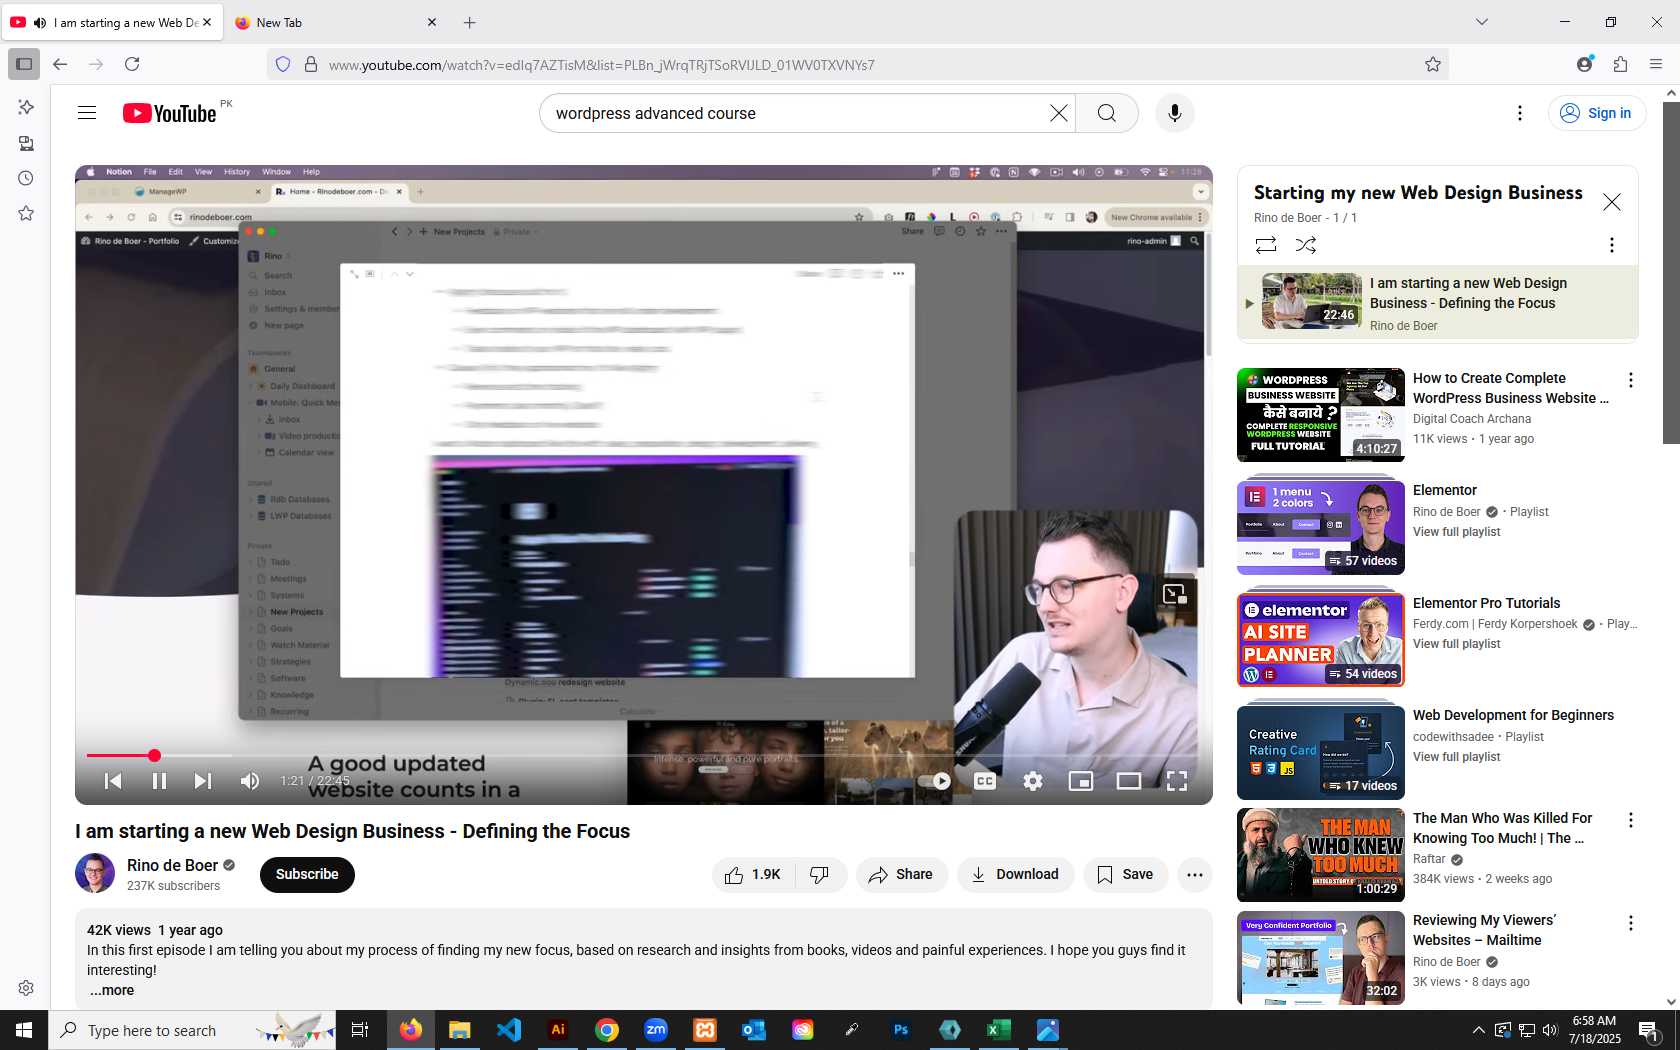Go to the YouTube home logo
The width and height of the screenshot is (1680, 1050).
pos(170,113)
